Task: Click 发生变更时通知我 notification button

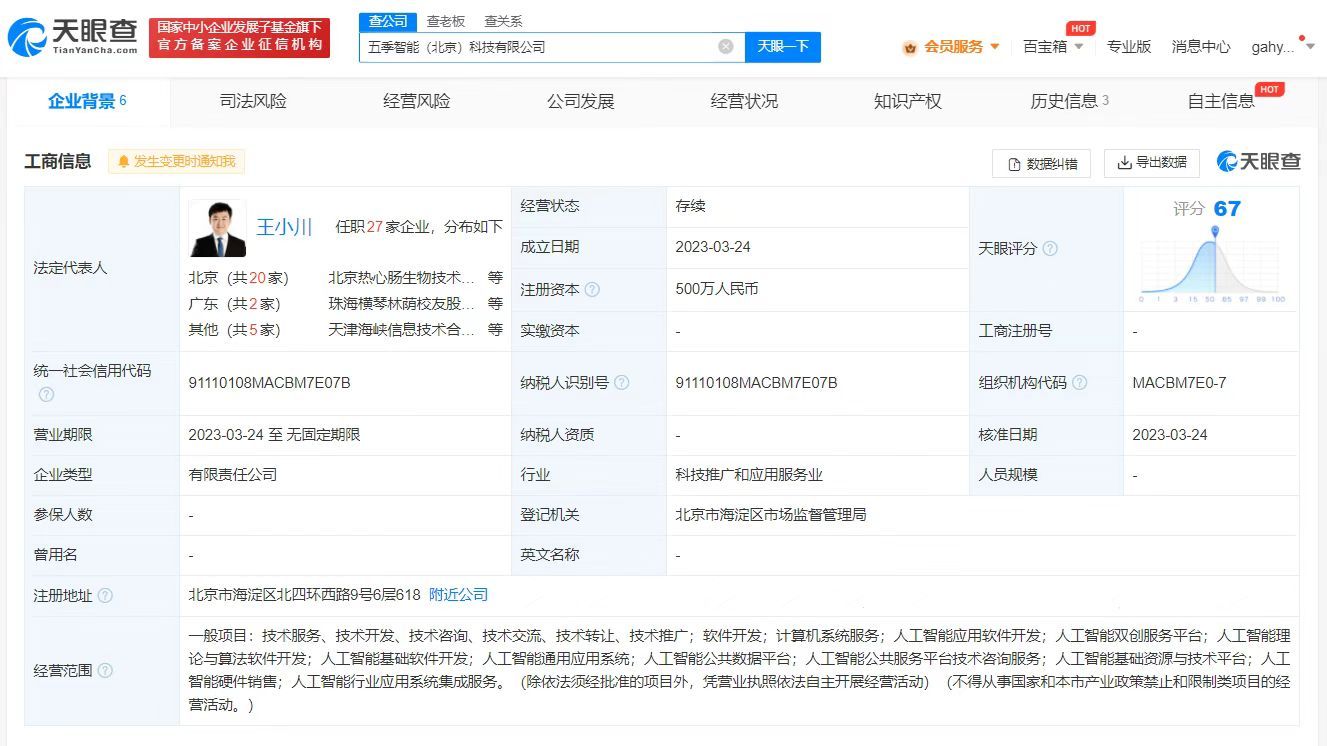Action: tap(176, 161)
